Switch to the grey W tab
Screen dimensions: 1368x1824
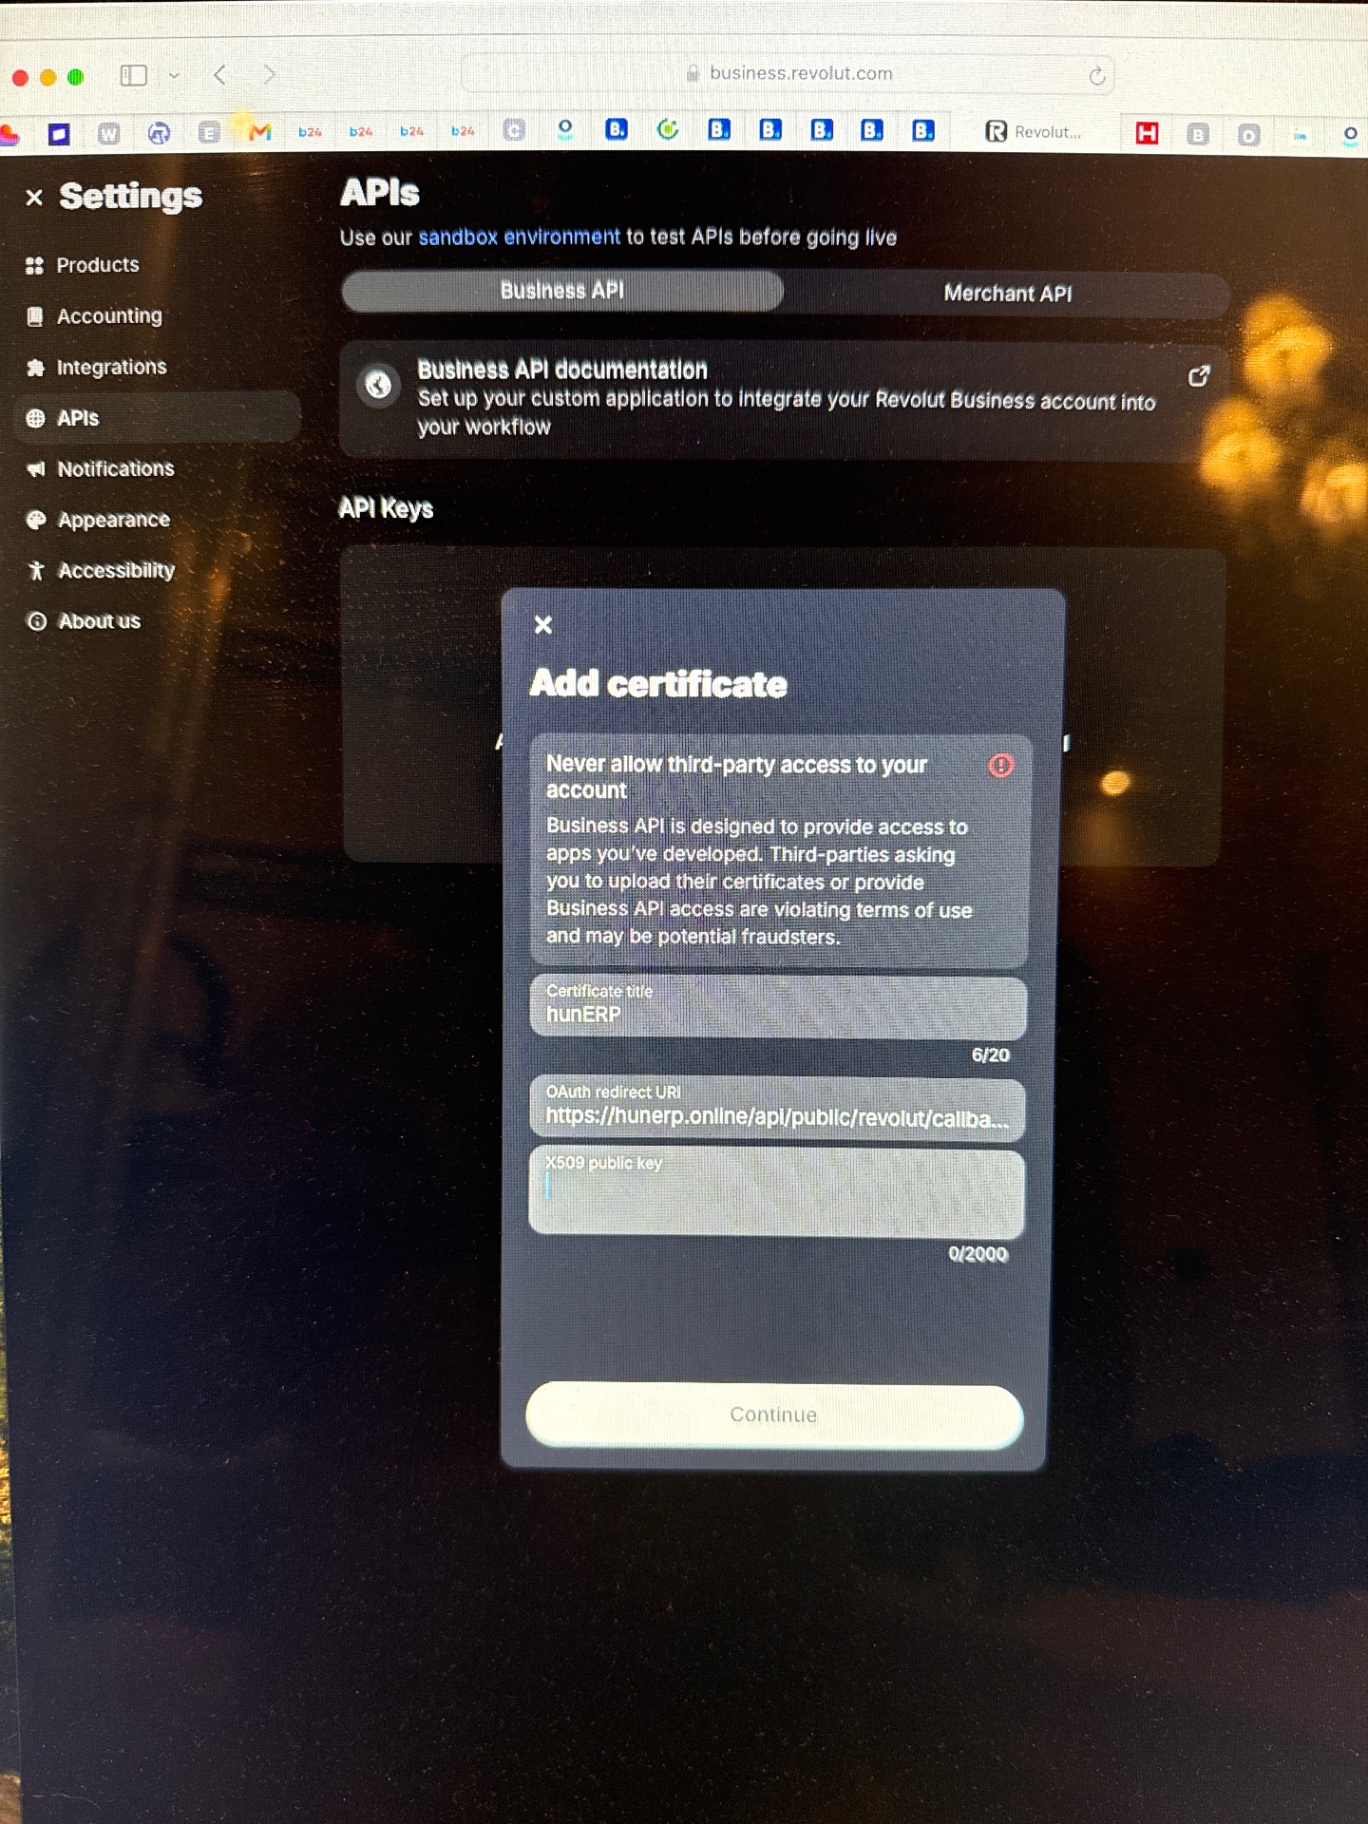coord(109,133)
